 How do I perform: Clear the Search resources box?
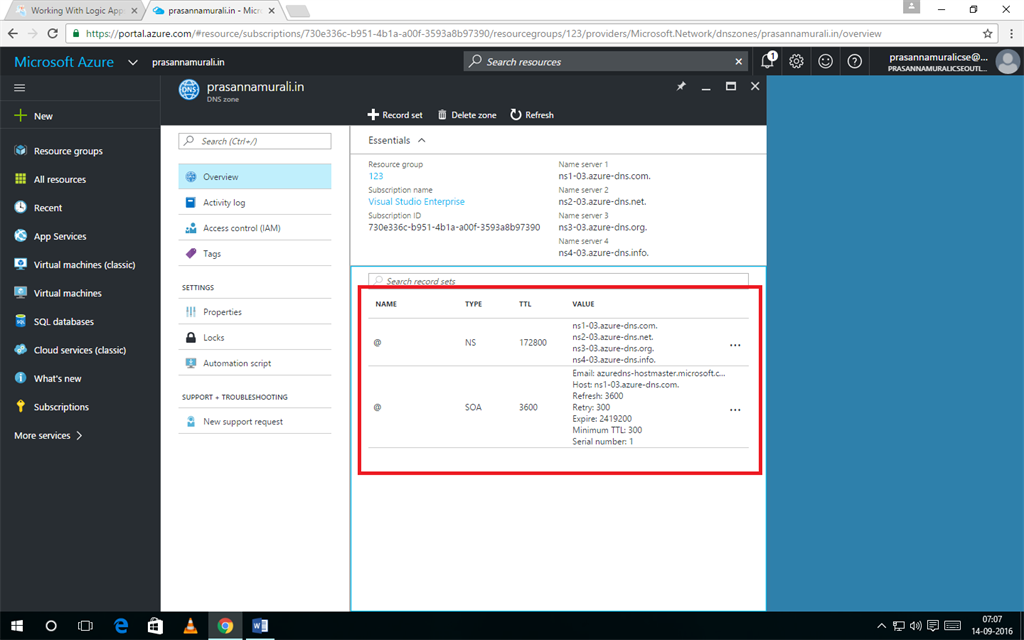pos(739,61)
